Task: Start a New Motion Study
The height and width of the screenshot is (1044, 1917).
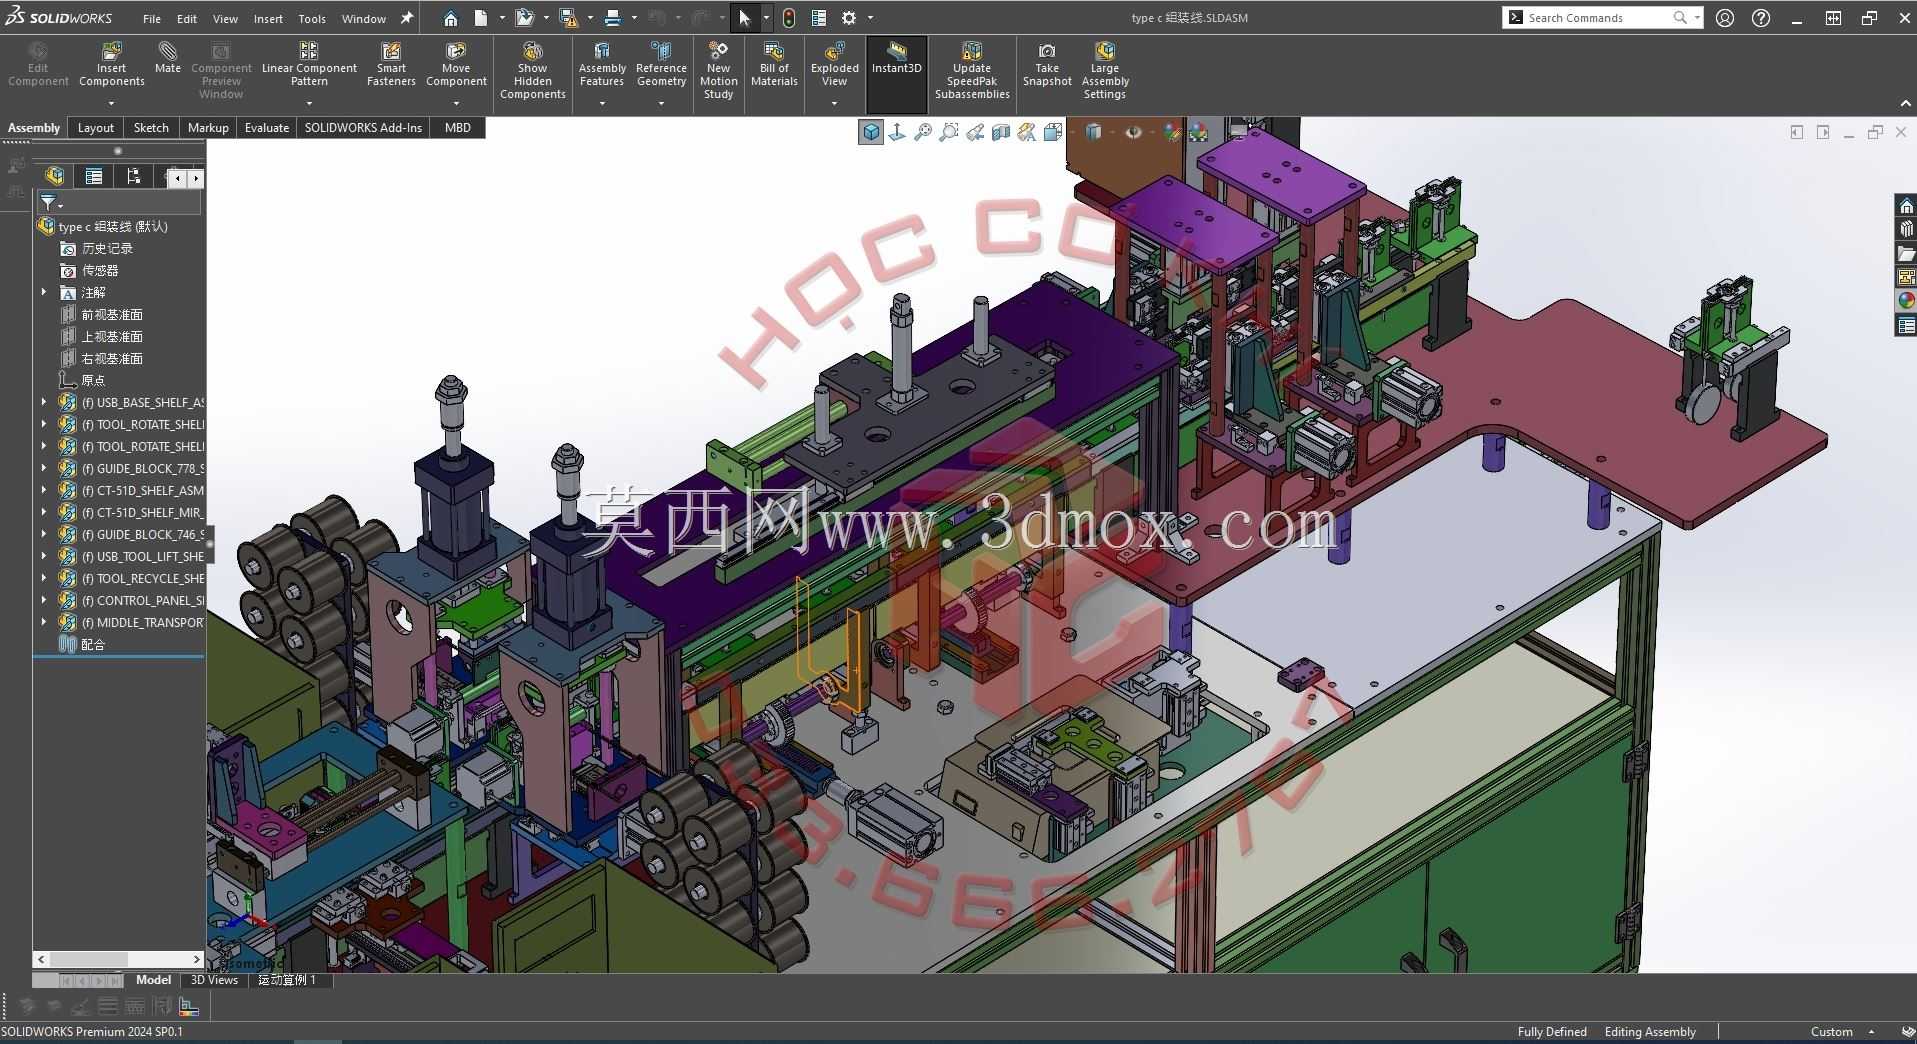Action: tap(718, 70)
